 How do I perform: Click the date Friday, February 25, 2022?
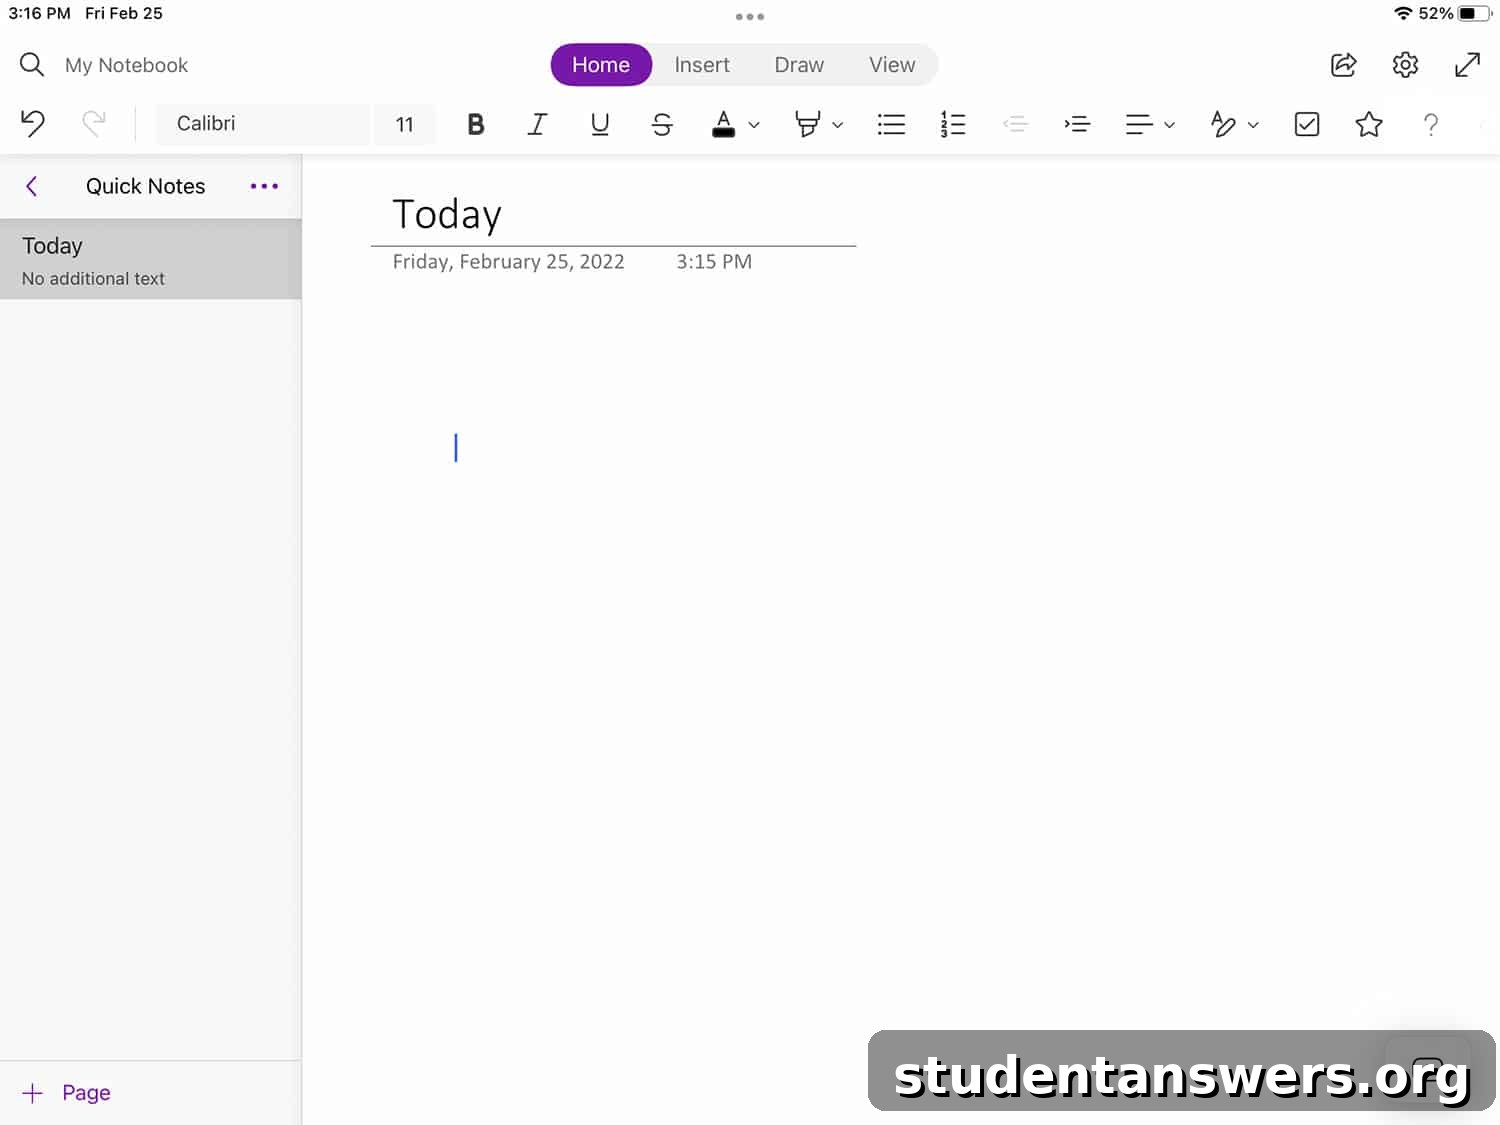508,262
